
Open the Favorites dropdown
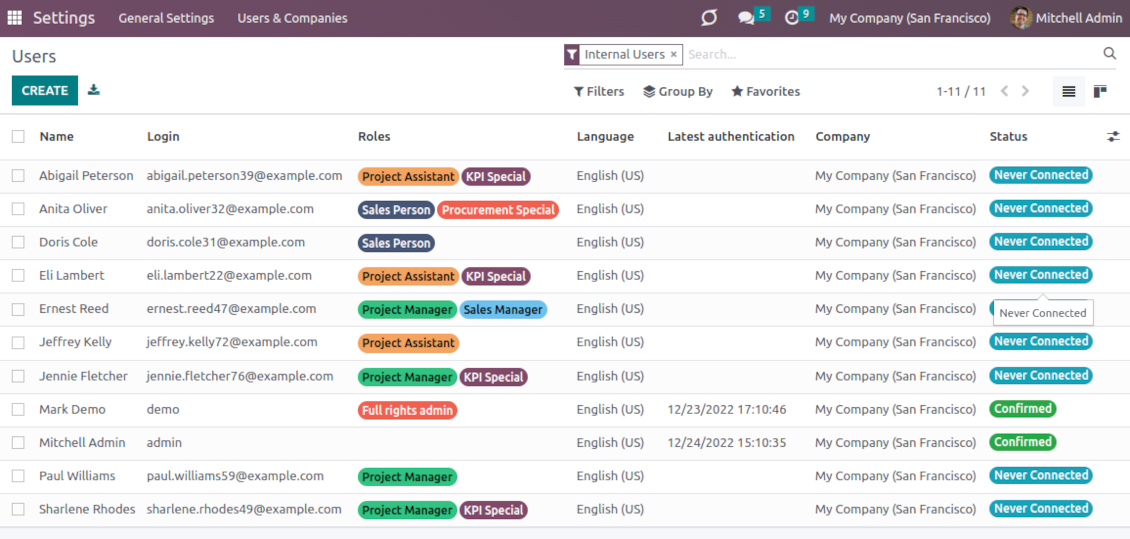(x=766, y=91)
